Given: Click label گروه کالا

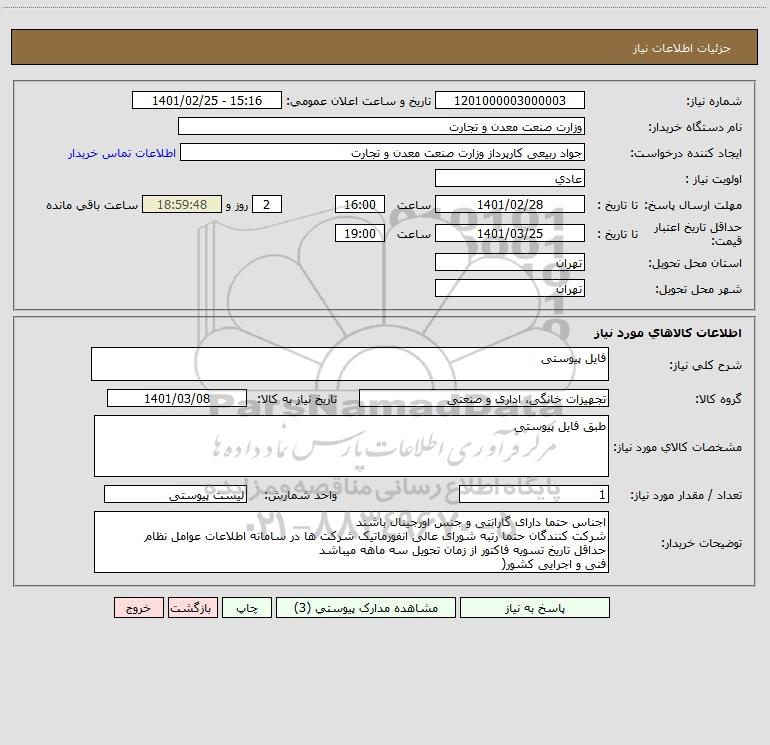Looking at the screenshot, I should 719,399.
